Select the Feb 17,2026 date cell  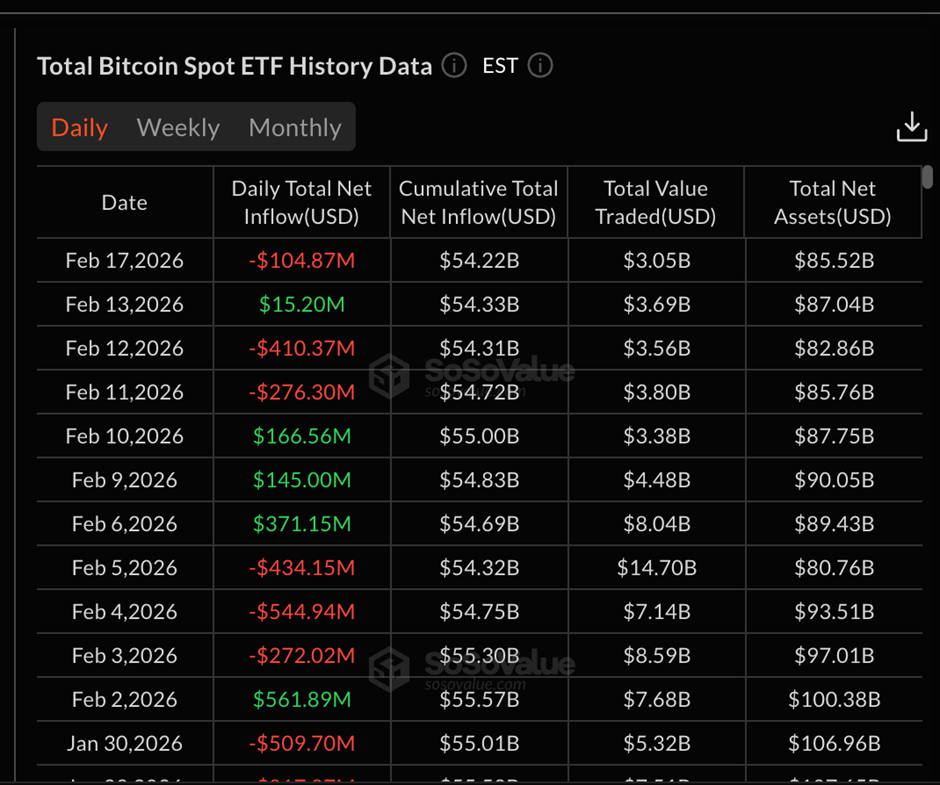(125, 261)
